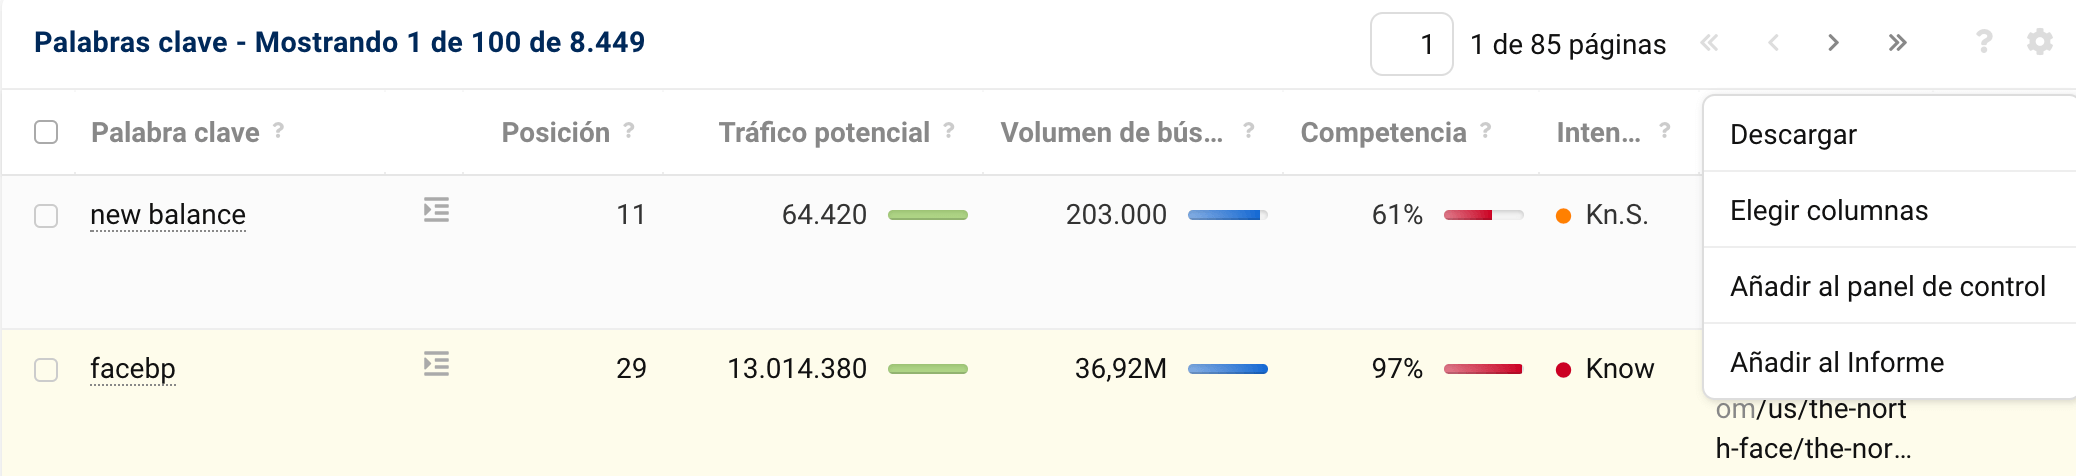Select Añadir al panel de control

tap(1887, 286)
